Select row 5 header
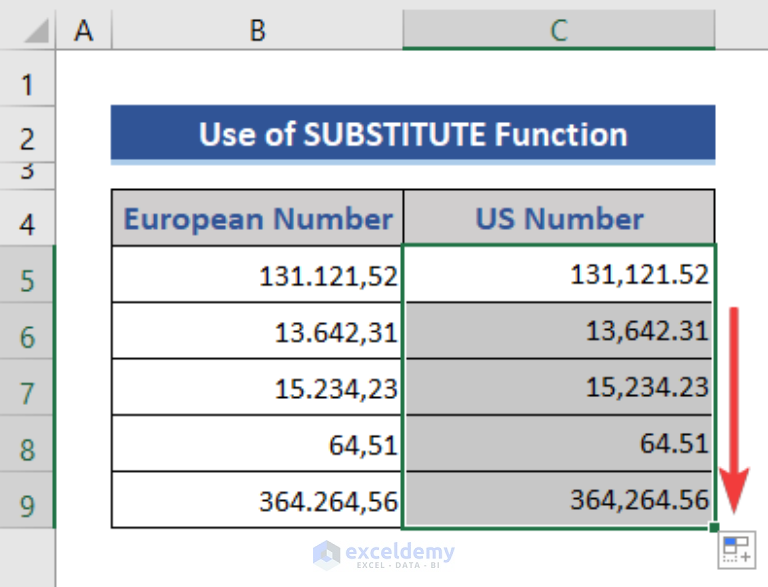Viewport: 768px width, 587px height. click(x=27, y=274)
